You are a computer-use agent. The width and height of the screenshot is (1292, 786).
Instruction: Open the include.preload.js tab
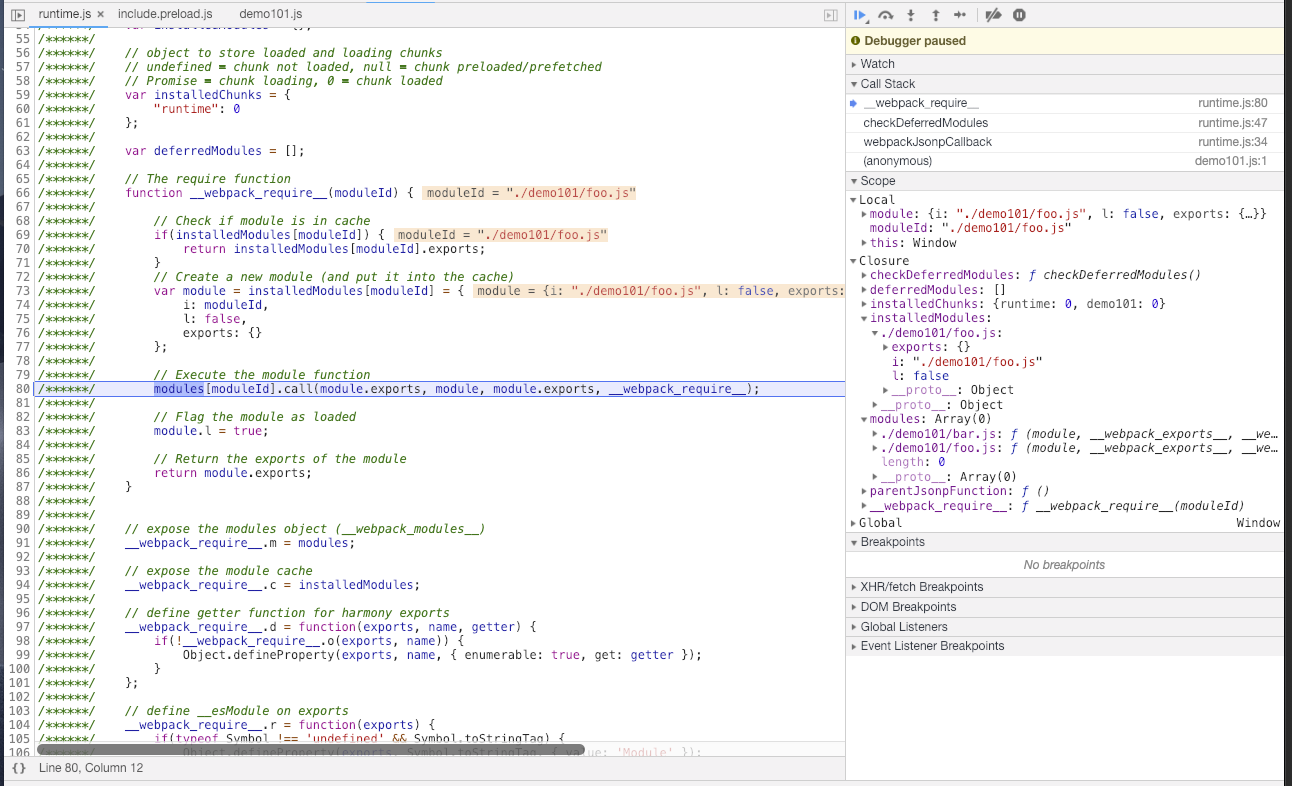(163, 15)
